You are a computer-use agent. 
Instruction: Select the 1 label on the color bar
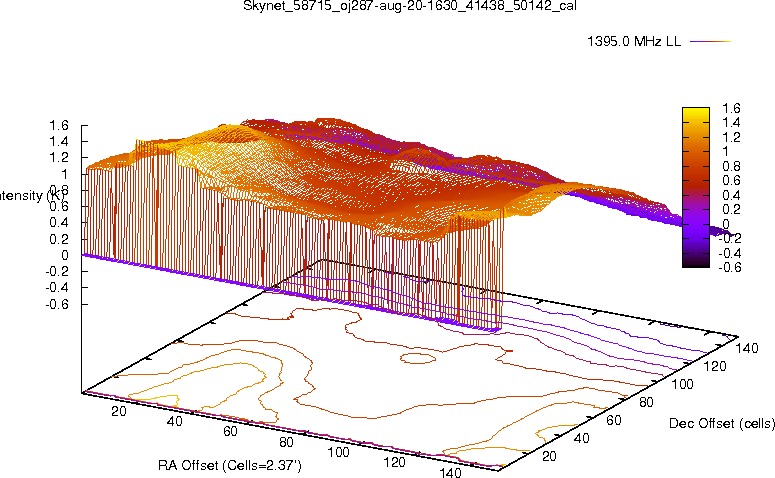[725, 152]
